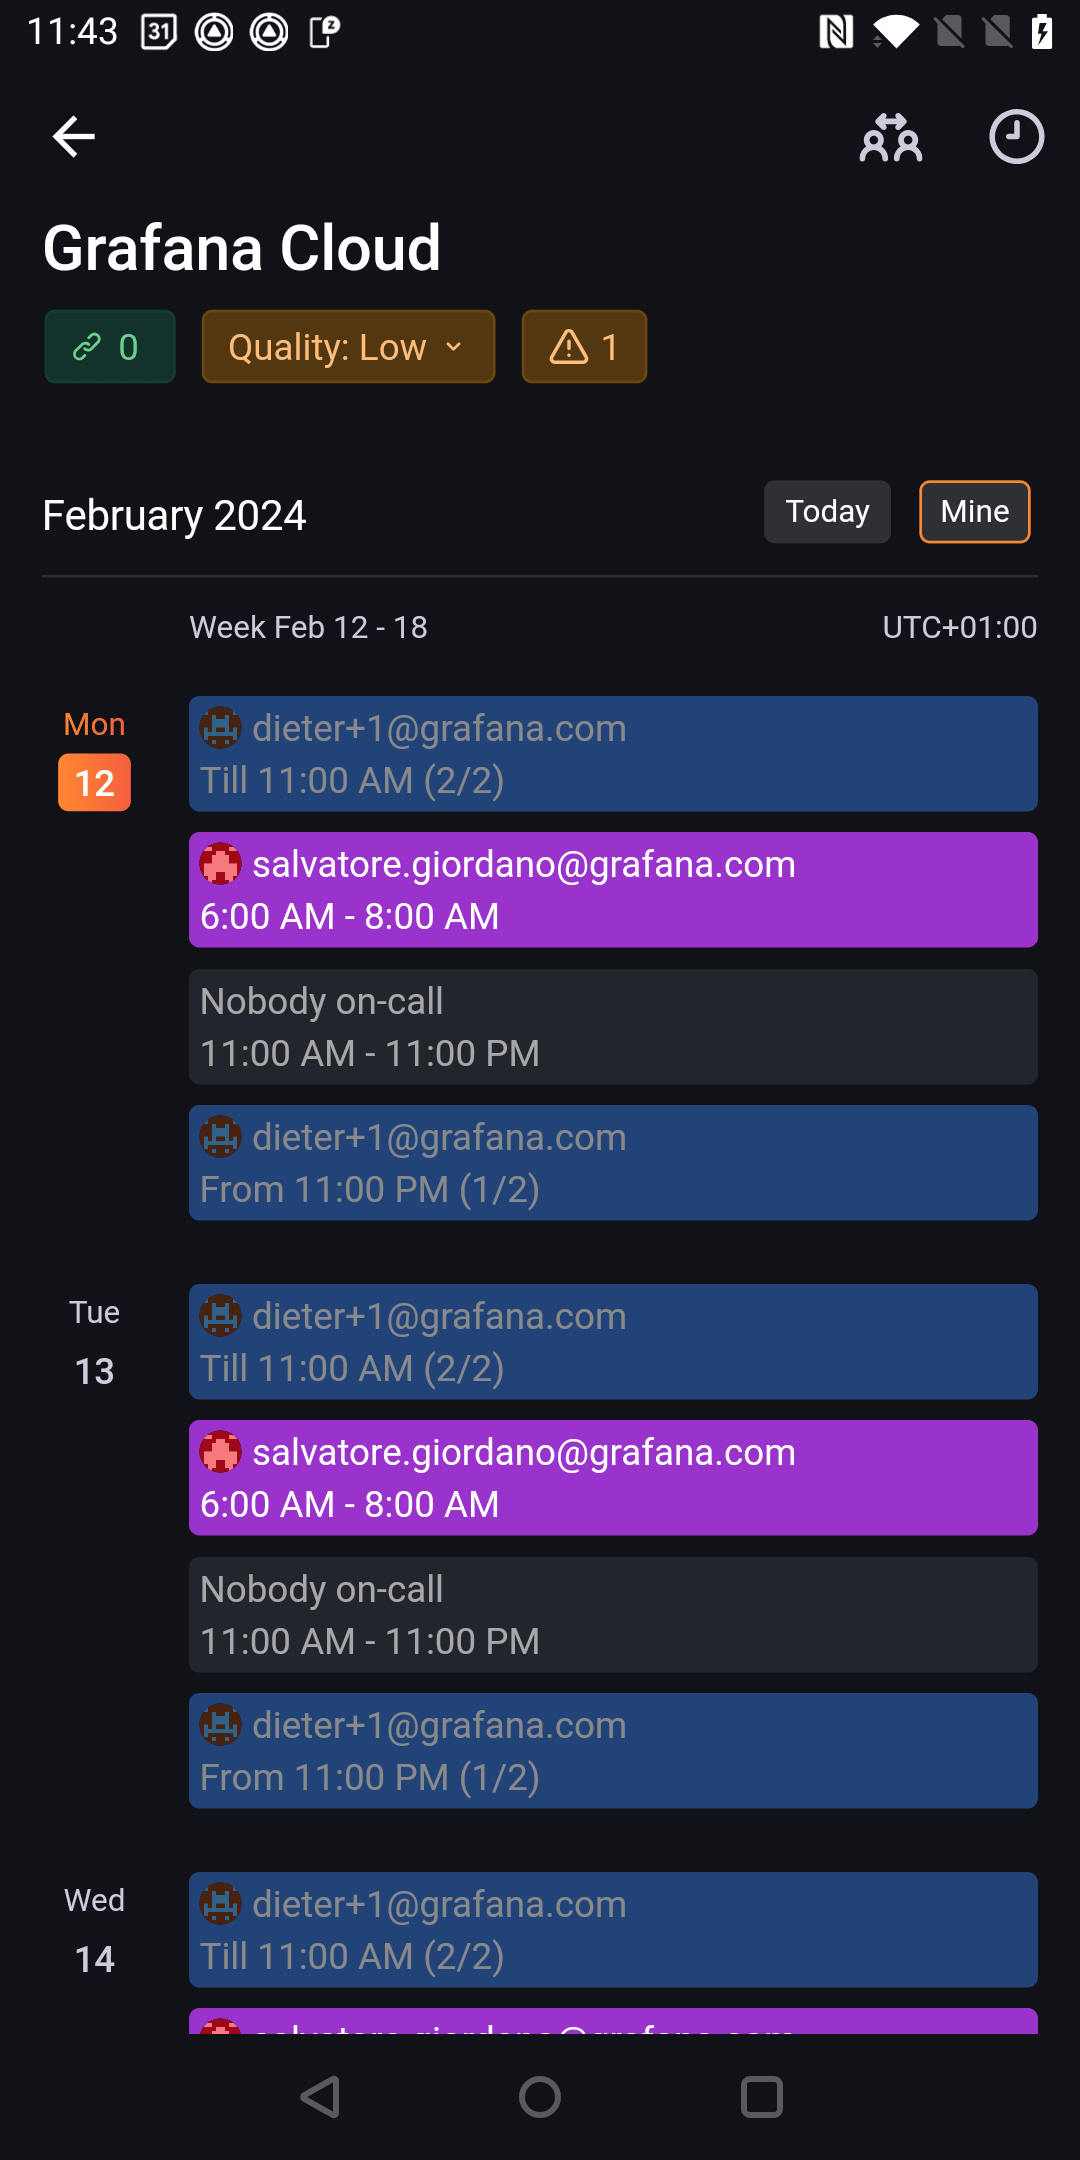Tap dieter avatar in Monday's first shift
The width and height of the screenshot is (1080, 2160).
click(x=221, y=728)
